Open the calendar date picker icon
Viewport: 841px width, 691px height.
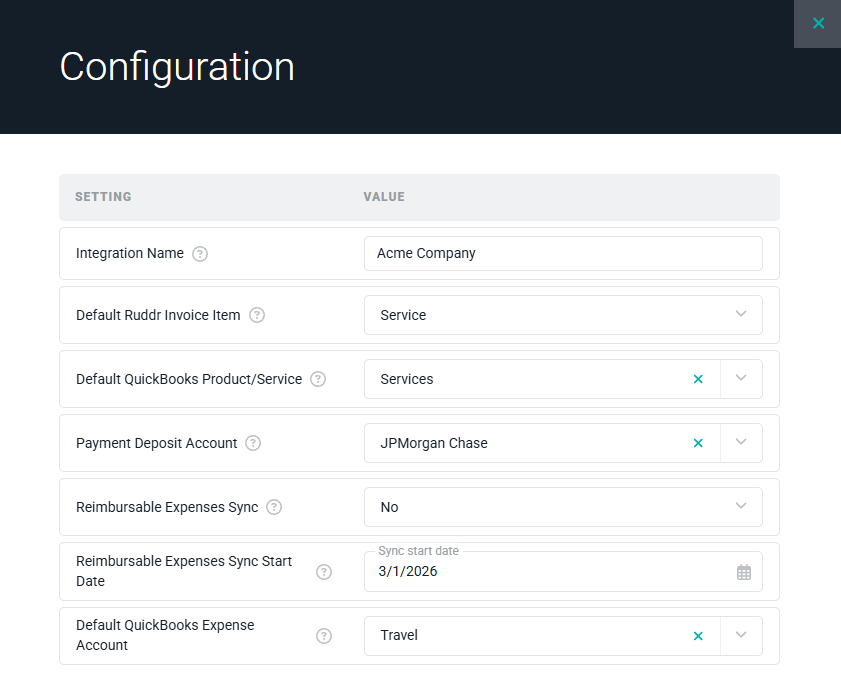743,572
